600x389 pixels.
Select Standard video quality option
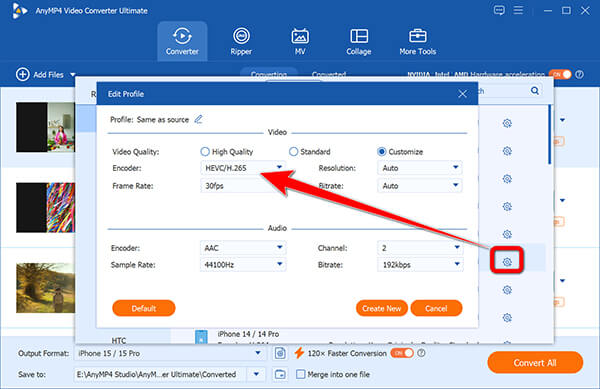[293, 152]
